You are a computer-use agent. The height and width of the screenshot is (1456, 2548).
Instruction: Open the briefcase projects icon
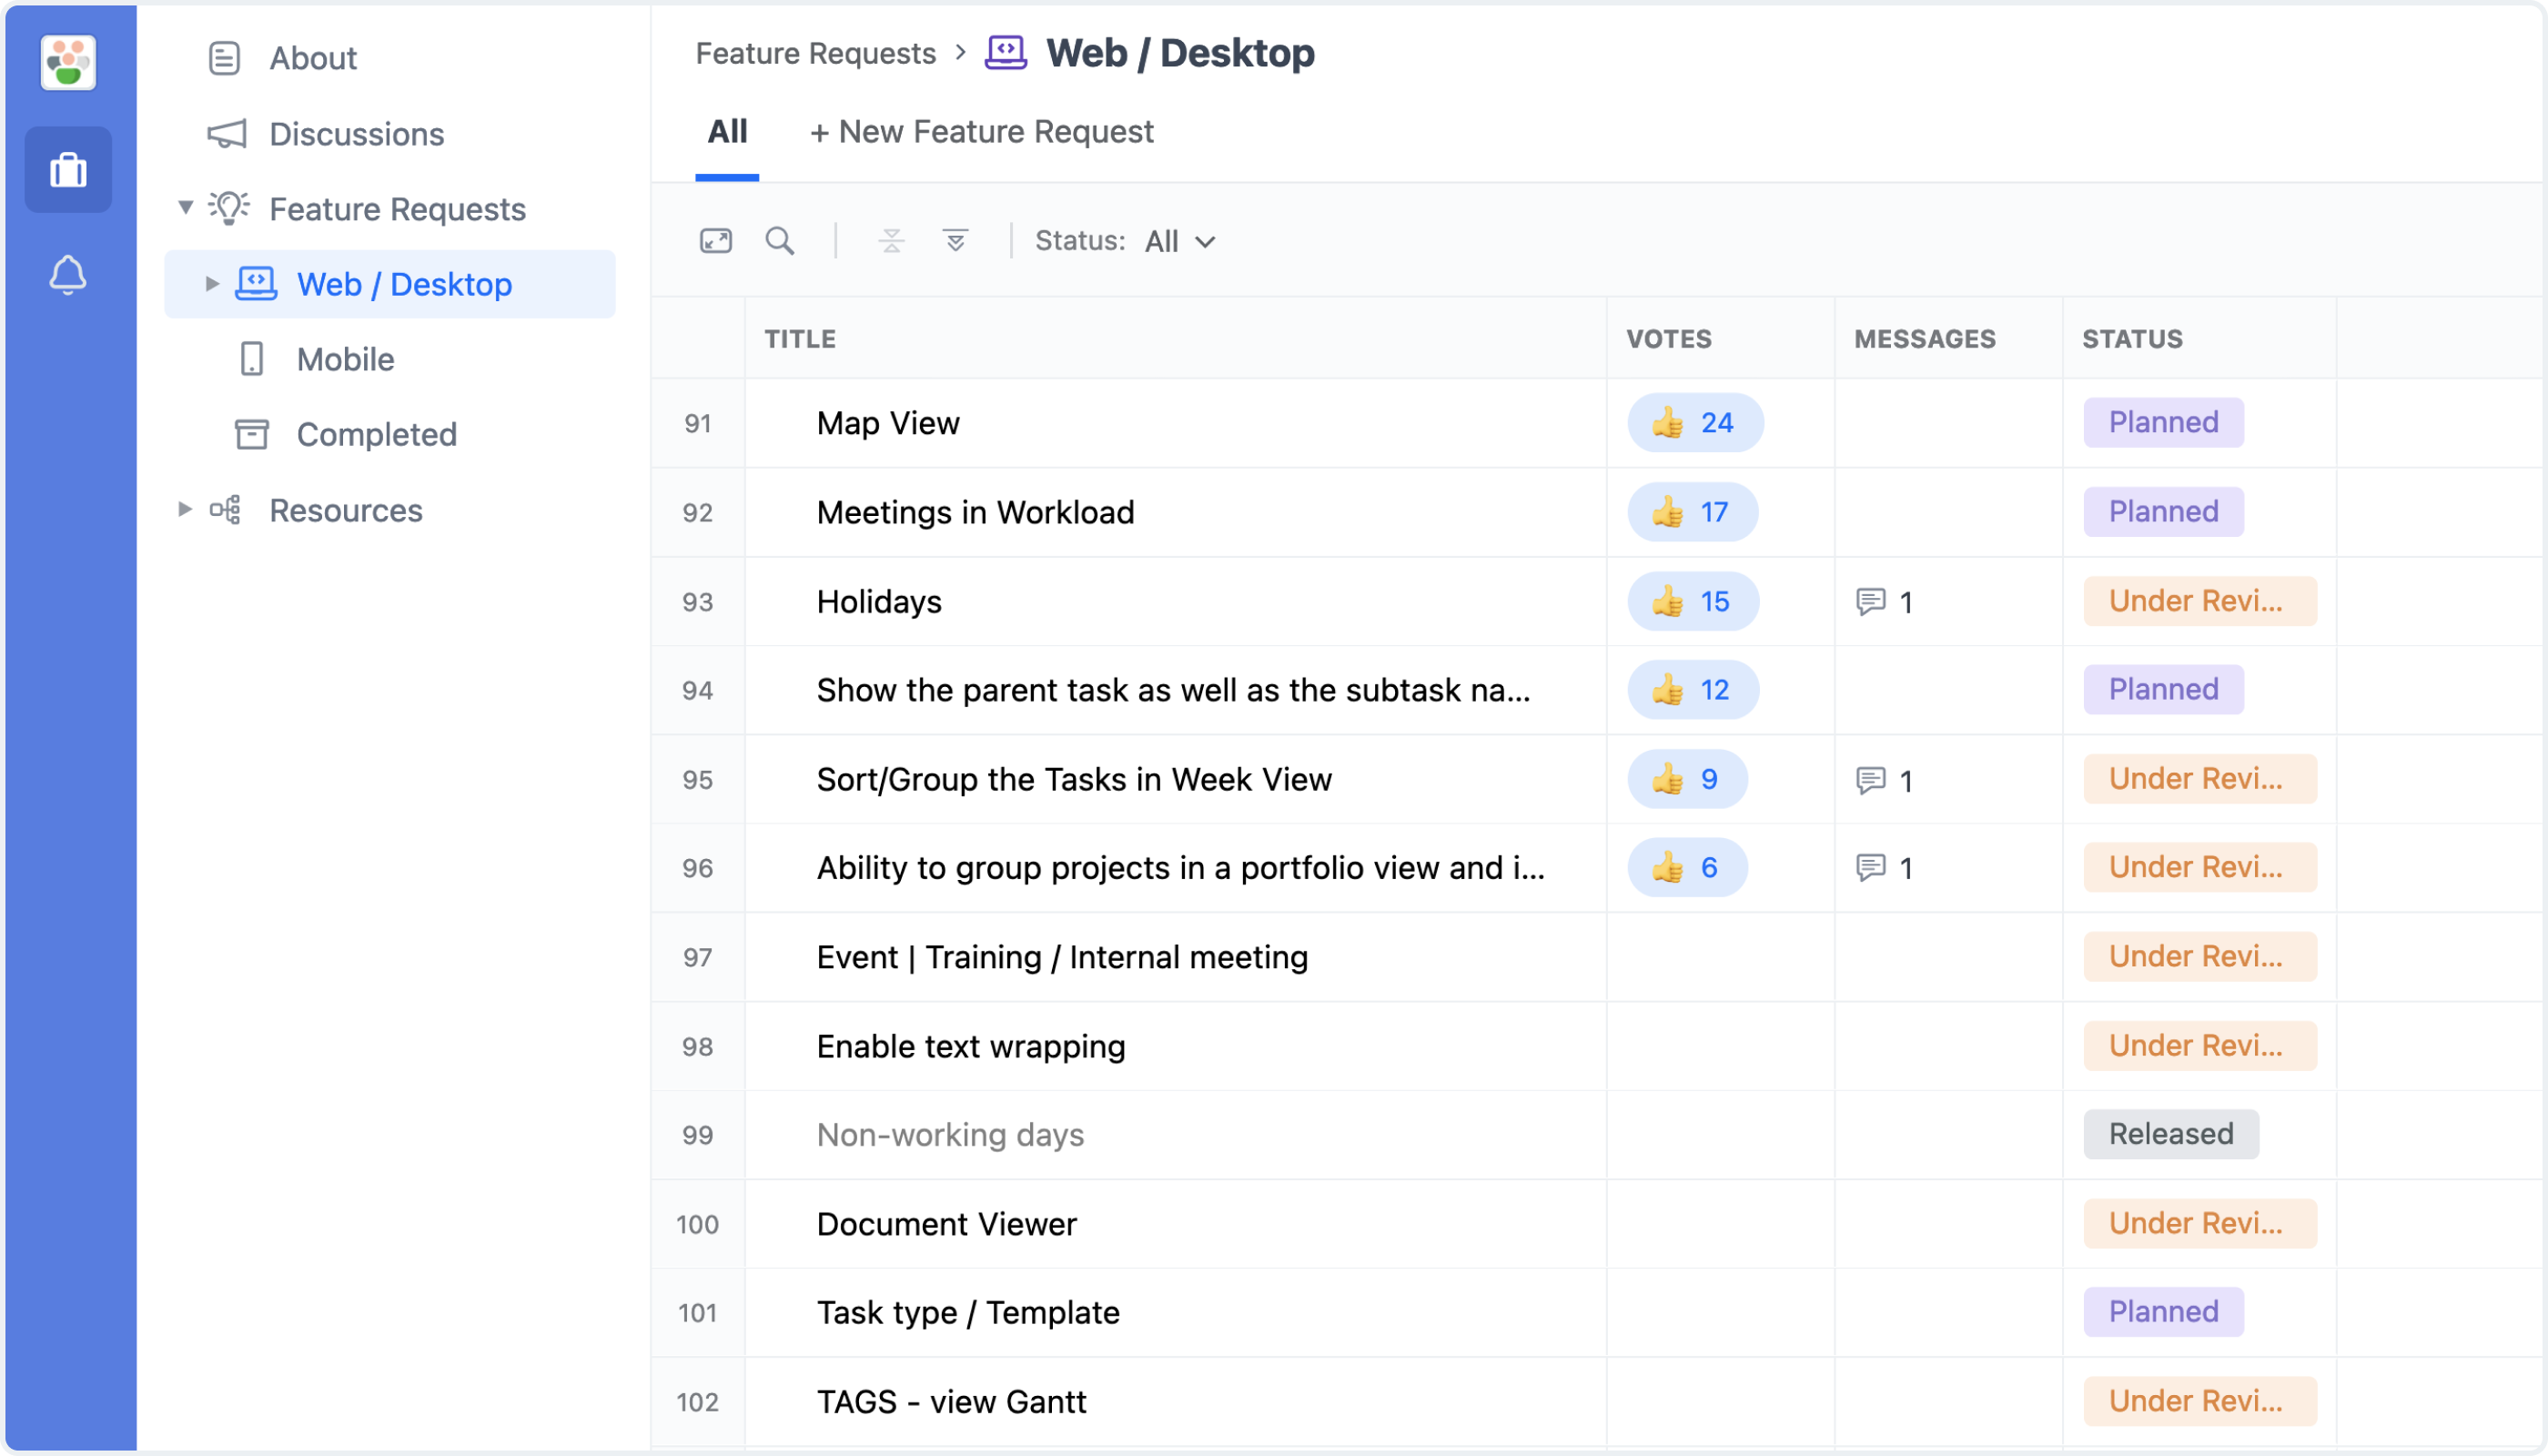tap(68, 169)
